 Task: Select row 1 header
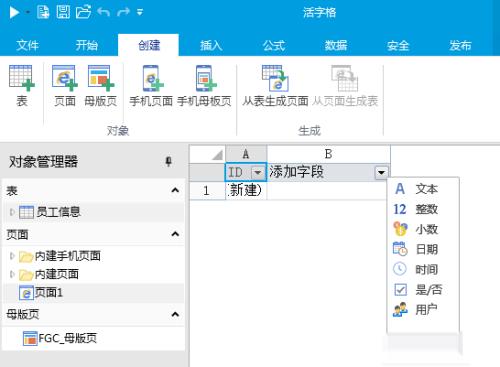pos(207,191)
